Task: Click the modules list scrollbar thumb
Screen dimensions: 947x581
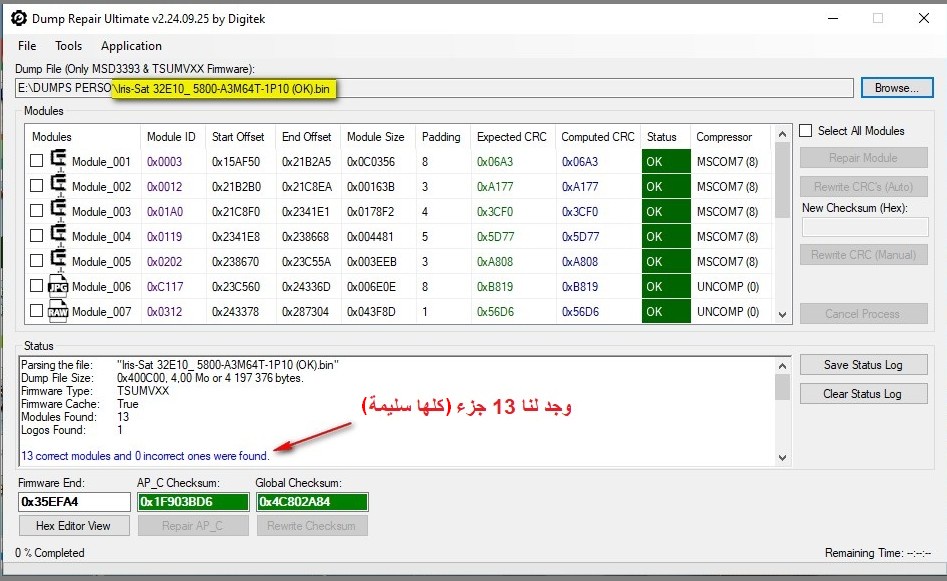Action: tap(783, 180)
